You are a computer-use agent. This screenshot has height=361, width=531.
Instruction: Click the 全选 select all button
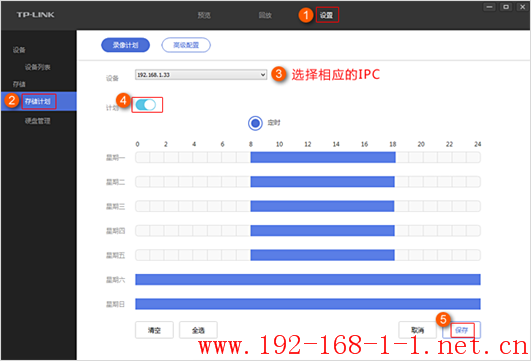[x=198, y=330]
